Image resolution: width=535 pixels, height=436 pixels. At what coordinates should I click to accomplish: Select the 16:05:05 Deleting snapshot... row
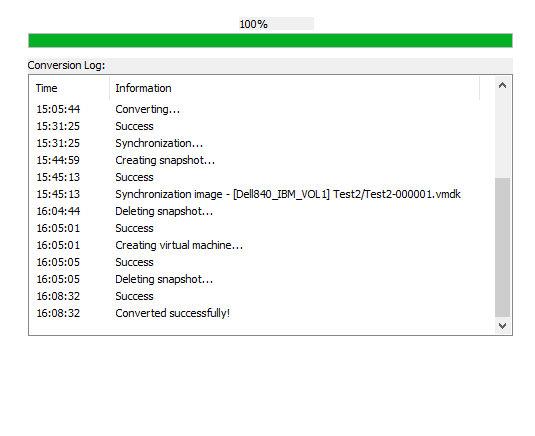pyautogui.click(x=262, y=279)
